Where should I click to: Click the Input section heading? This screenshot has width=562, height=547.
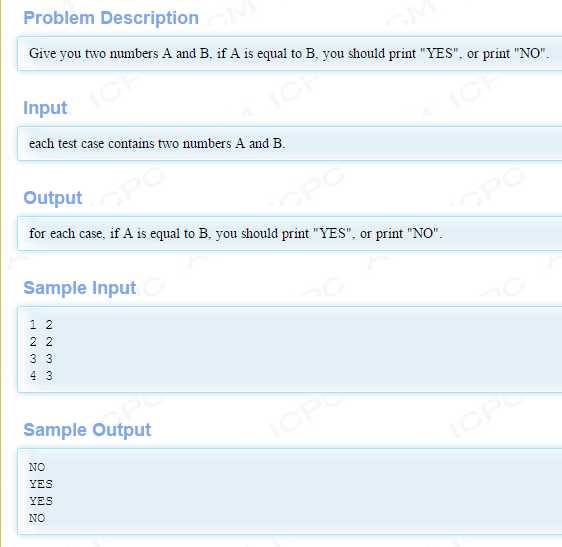click(x=45, y=108)
